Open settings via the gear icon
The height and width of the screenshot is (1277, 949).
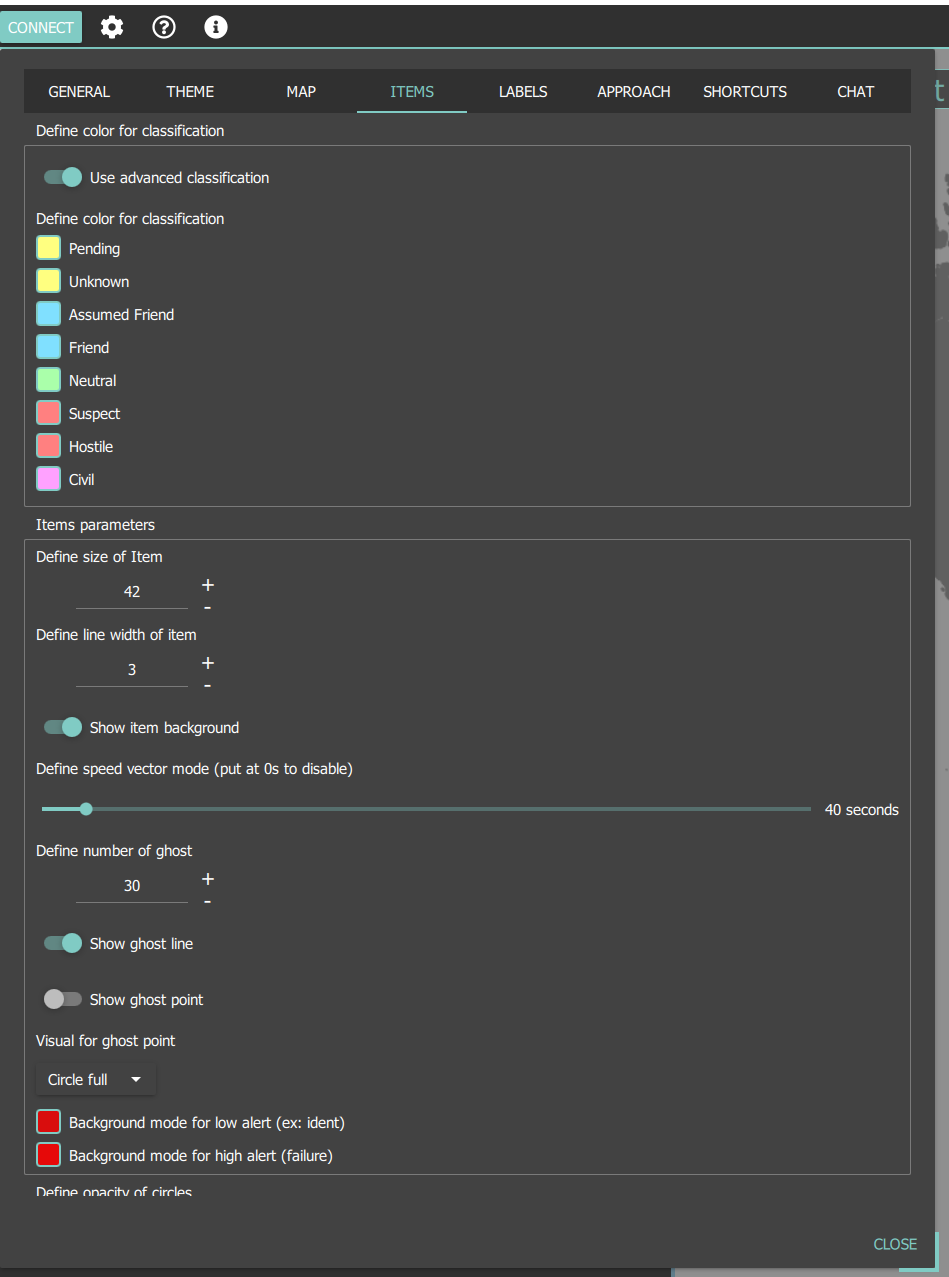click(x=112, y=27)
